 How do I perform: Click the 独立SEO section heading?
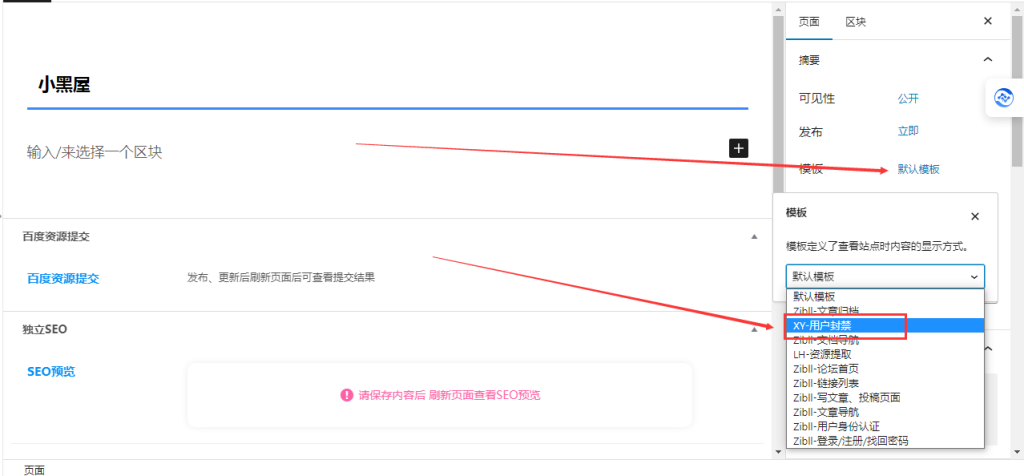coord(44,330)
